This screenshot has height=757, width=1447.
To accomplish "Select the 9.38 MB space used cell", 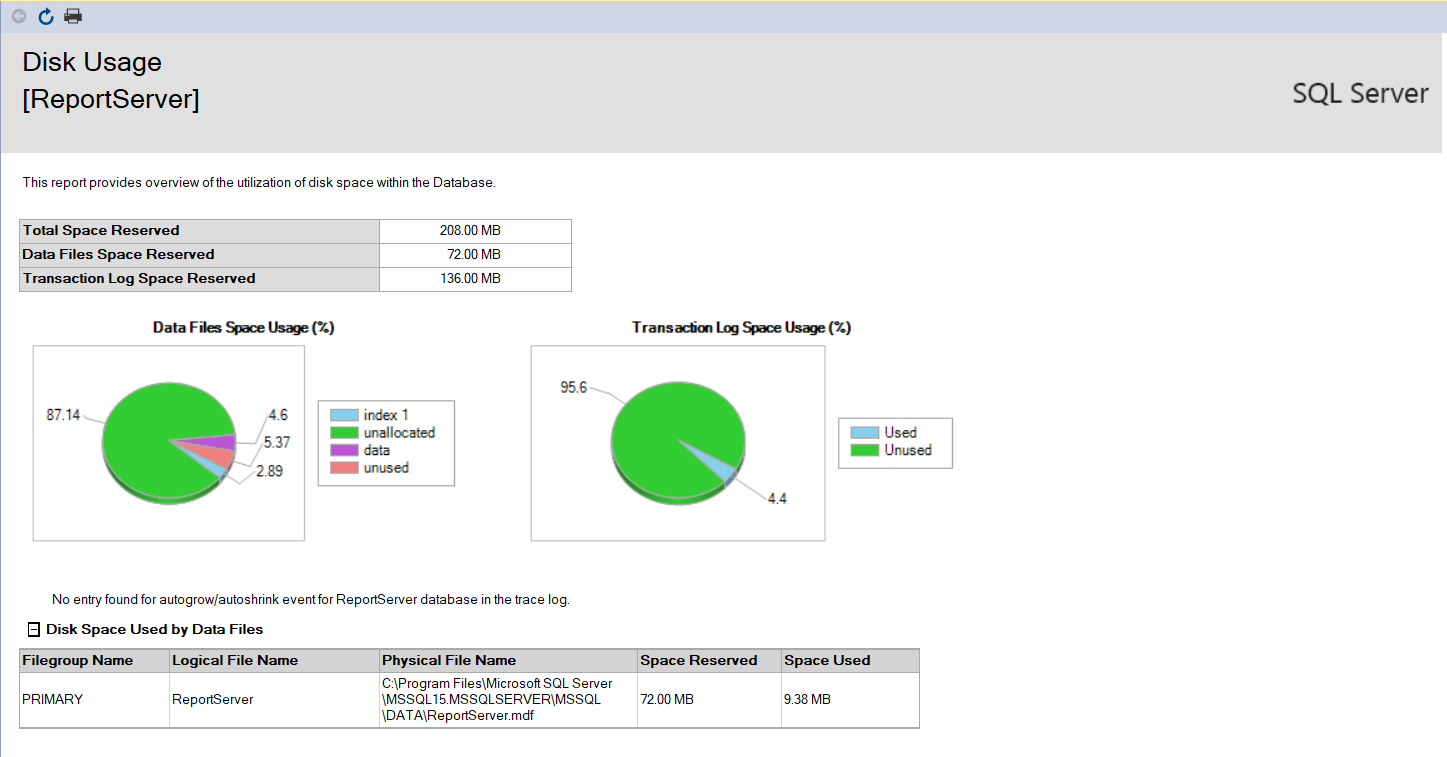I will [850, 700].
